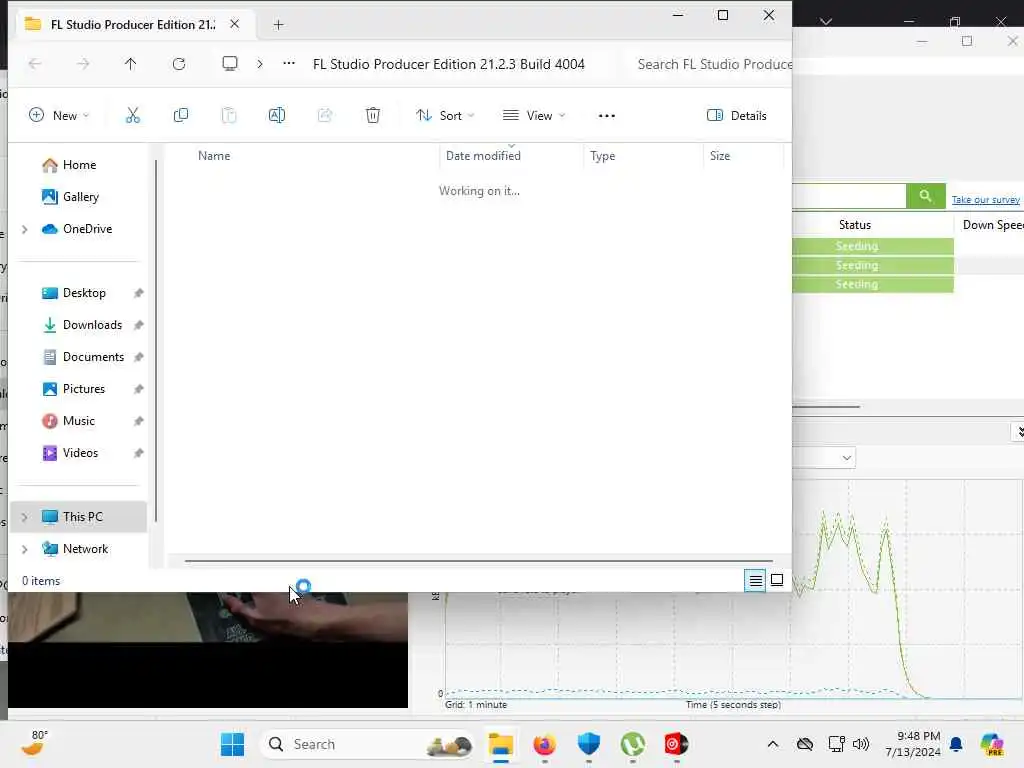Image resolution: width=1024 pixels, height=768 pixels.
Task: Show hidden system tray icons
Action: pos(773,744)
